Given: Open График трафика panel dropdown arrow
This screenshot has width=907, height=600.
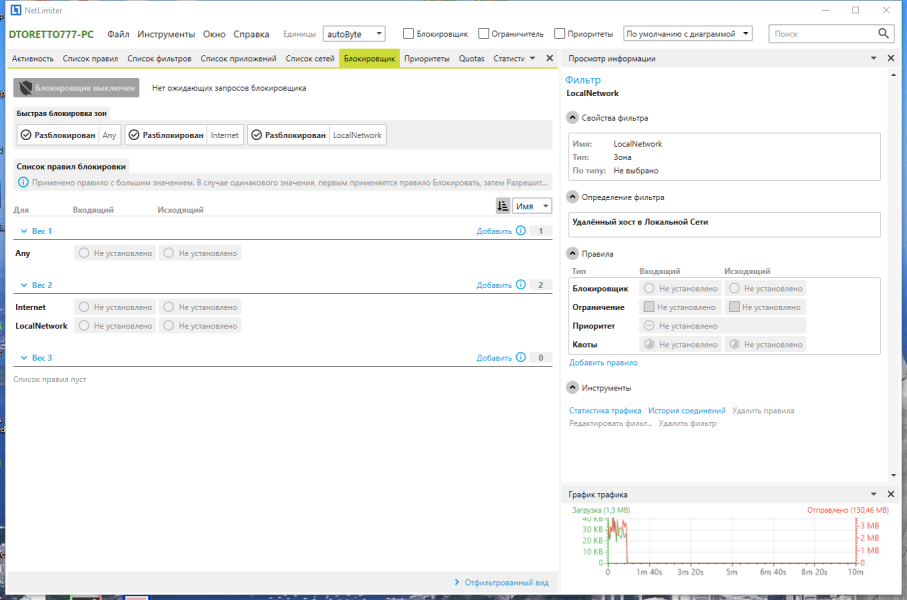Looking at the screenshot, I should point(873,494).
